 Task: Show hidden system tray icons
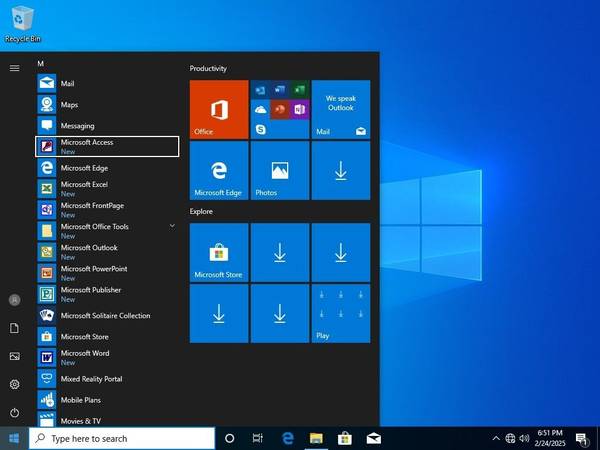click(496, 438)
